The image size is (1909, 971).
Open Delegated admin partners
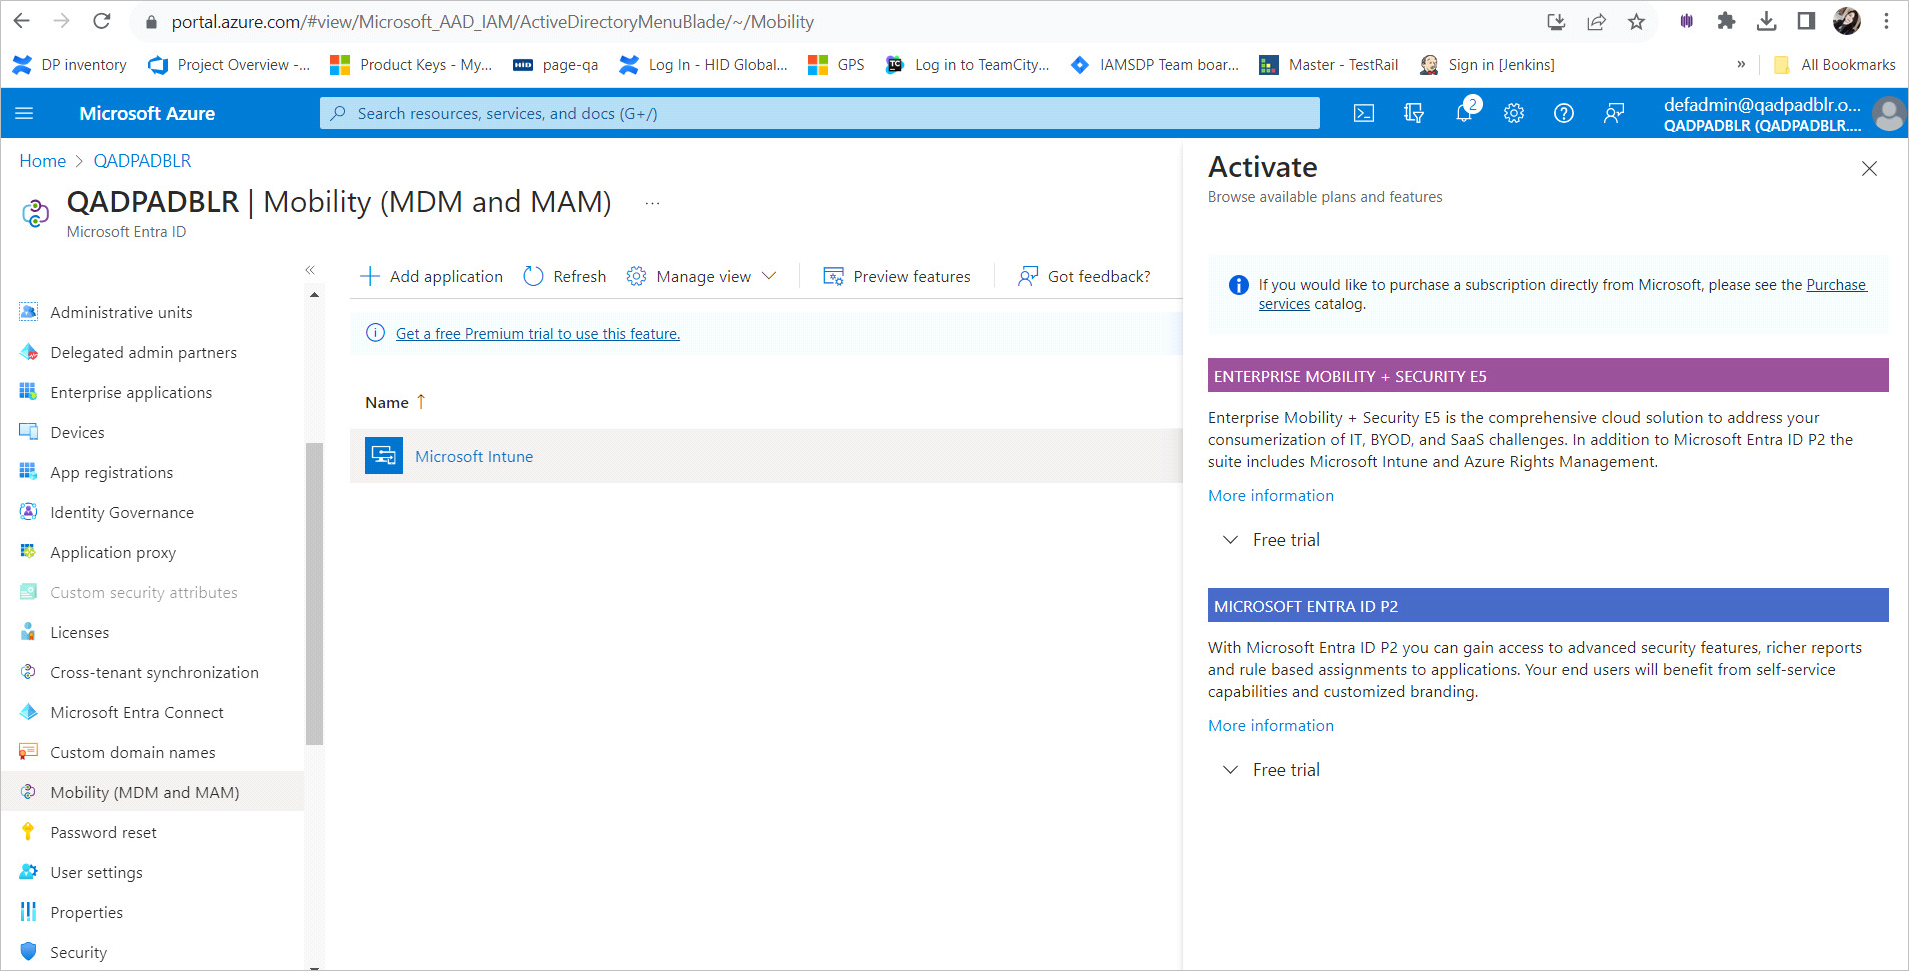pos(144,352)
